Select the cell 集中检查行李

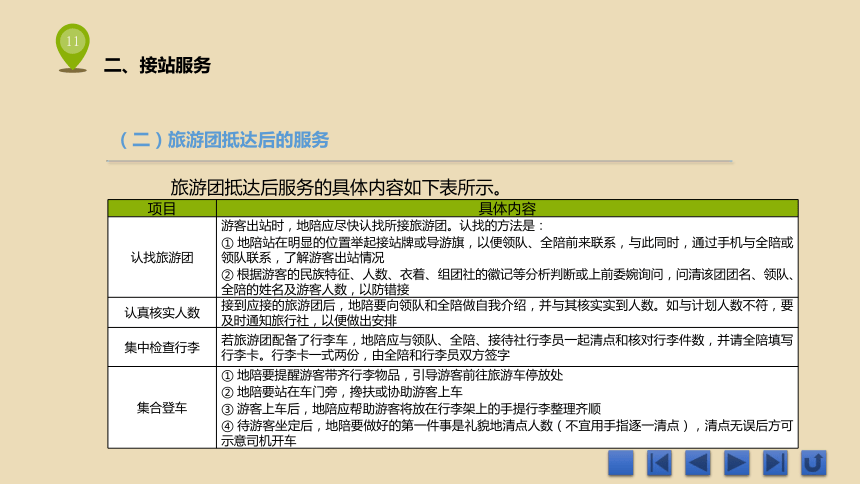point(162,347)
